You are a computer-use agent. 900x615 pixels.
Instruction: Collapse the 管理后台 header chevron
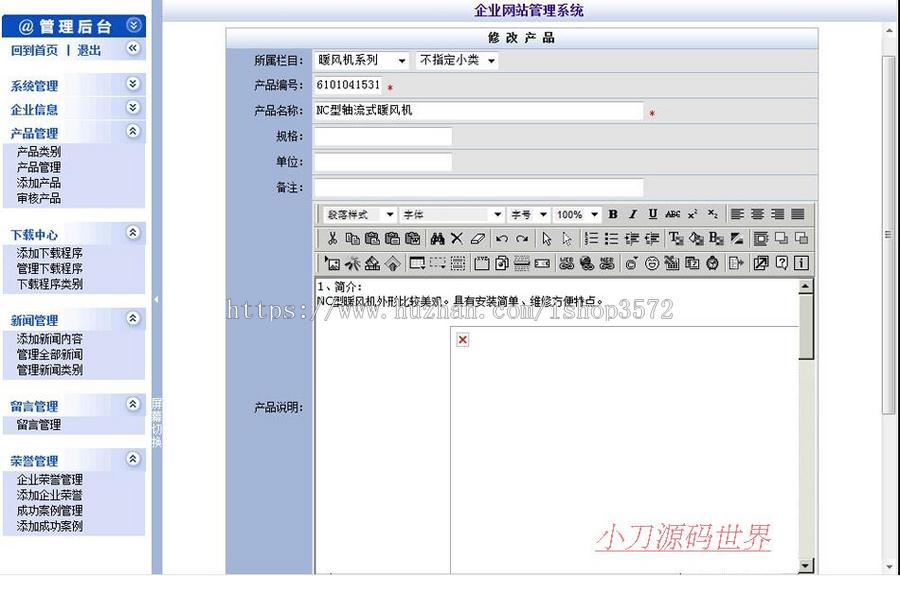(x=133, y=25)
